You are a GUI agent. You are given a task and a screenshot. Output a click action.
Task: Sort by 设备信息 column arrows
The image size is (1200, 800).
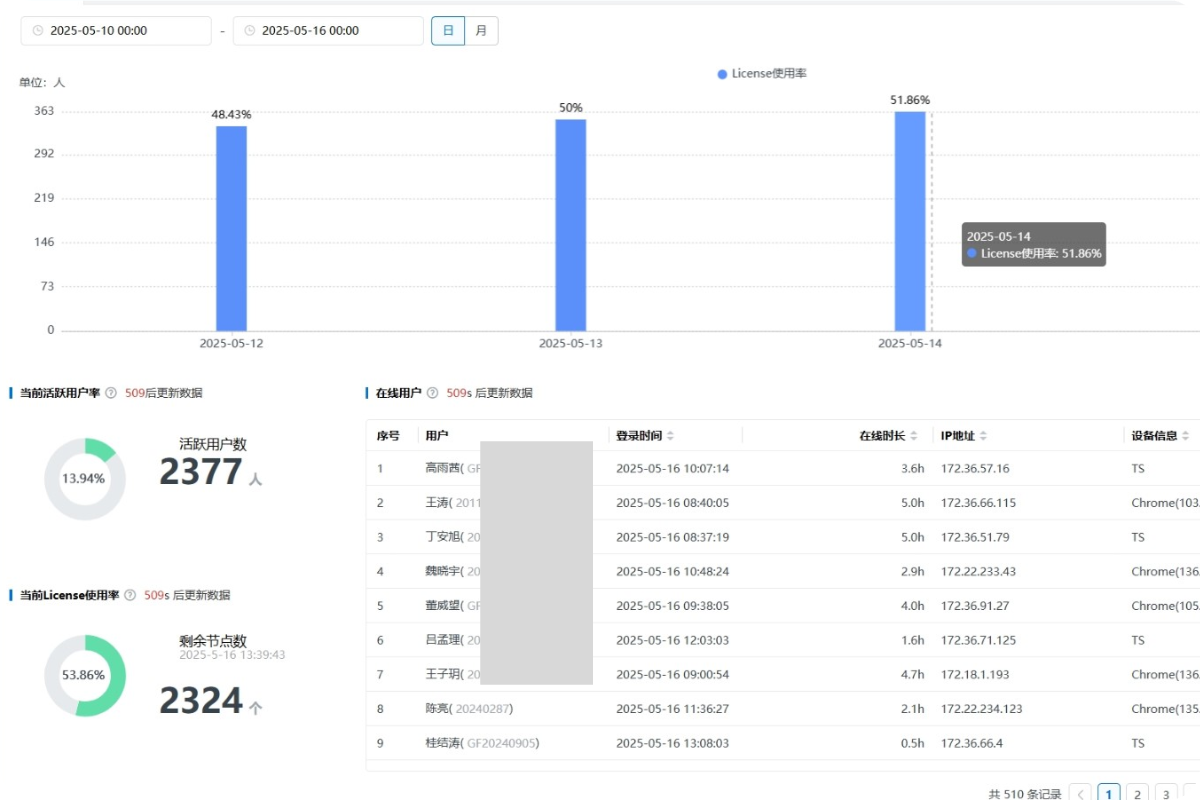pyautogui.click(x=1185, y=436)
